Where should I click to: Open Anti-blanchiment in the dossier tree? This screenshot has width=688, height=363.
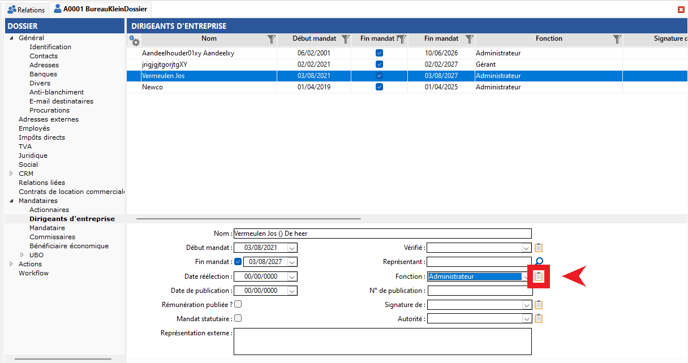tap(57, 92)
